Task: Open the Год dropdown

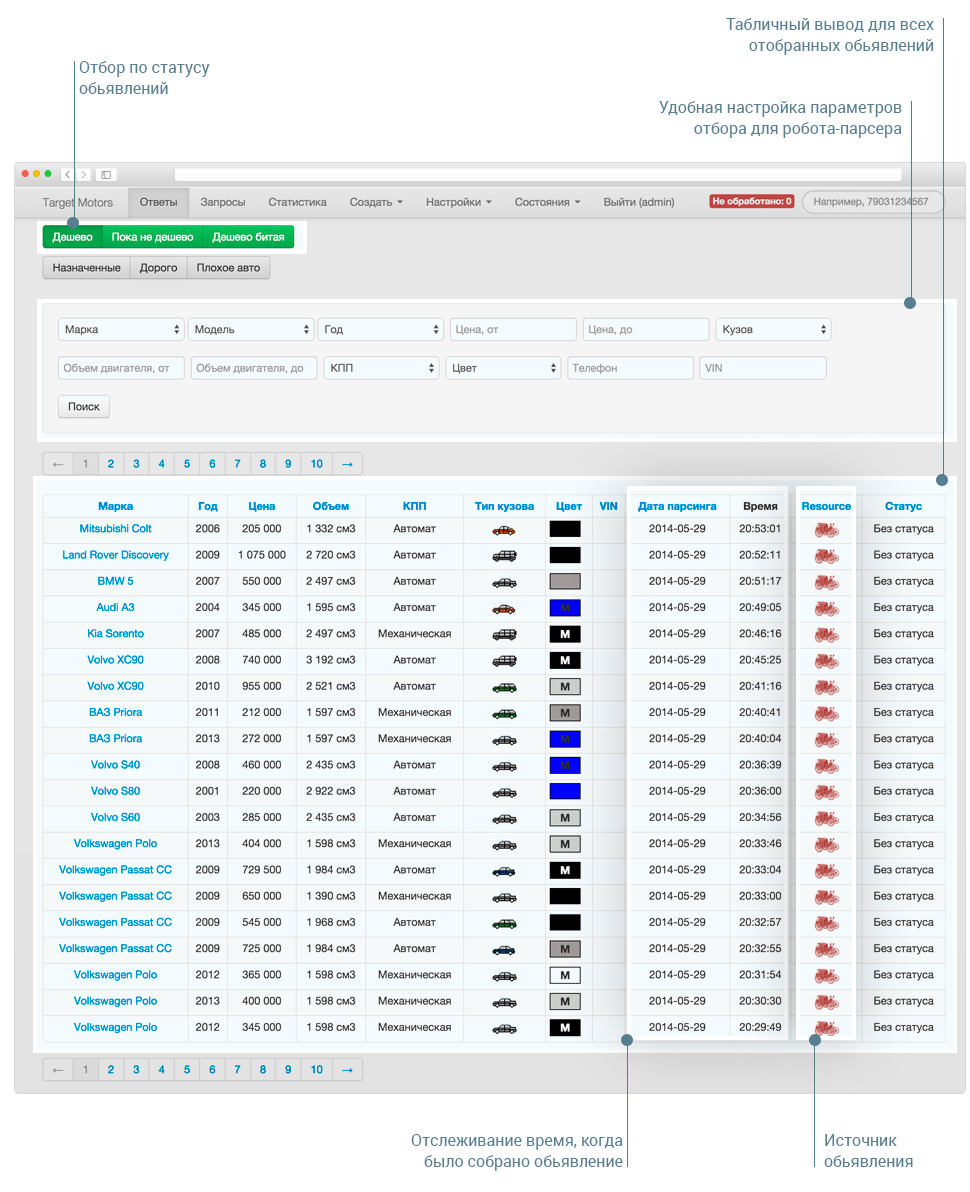Action: pyautogui.click(x=381, y=329)
